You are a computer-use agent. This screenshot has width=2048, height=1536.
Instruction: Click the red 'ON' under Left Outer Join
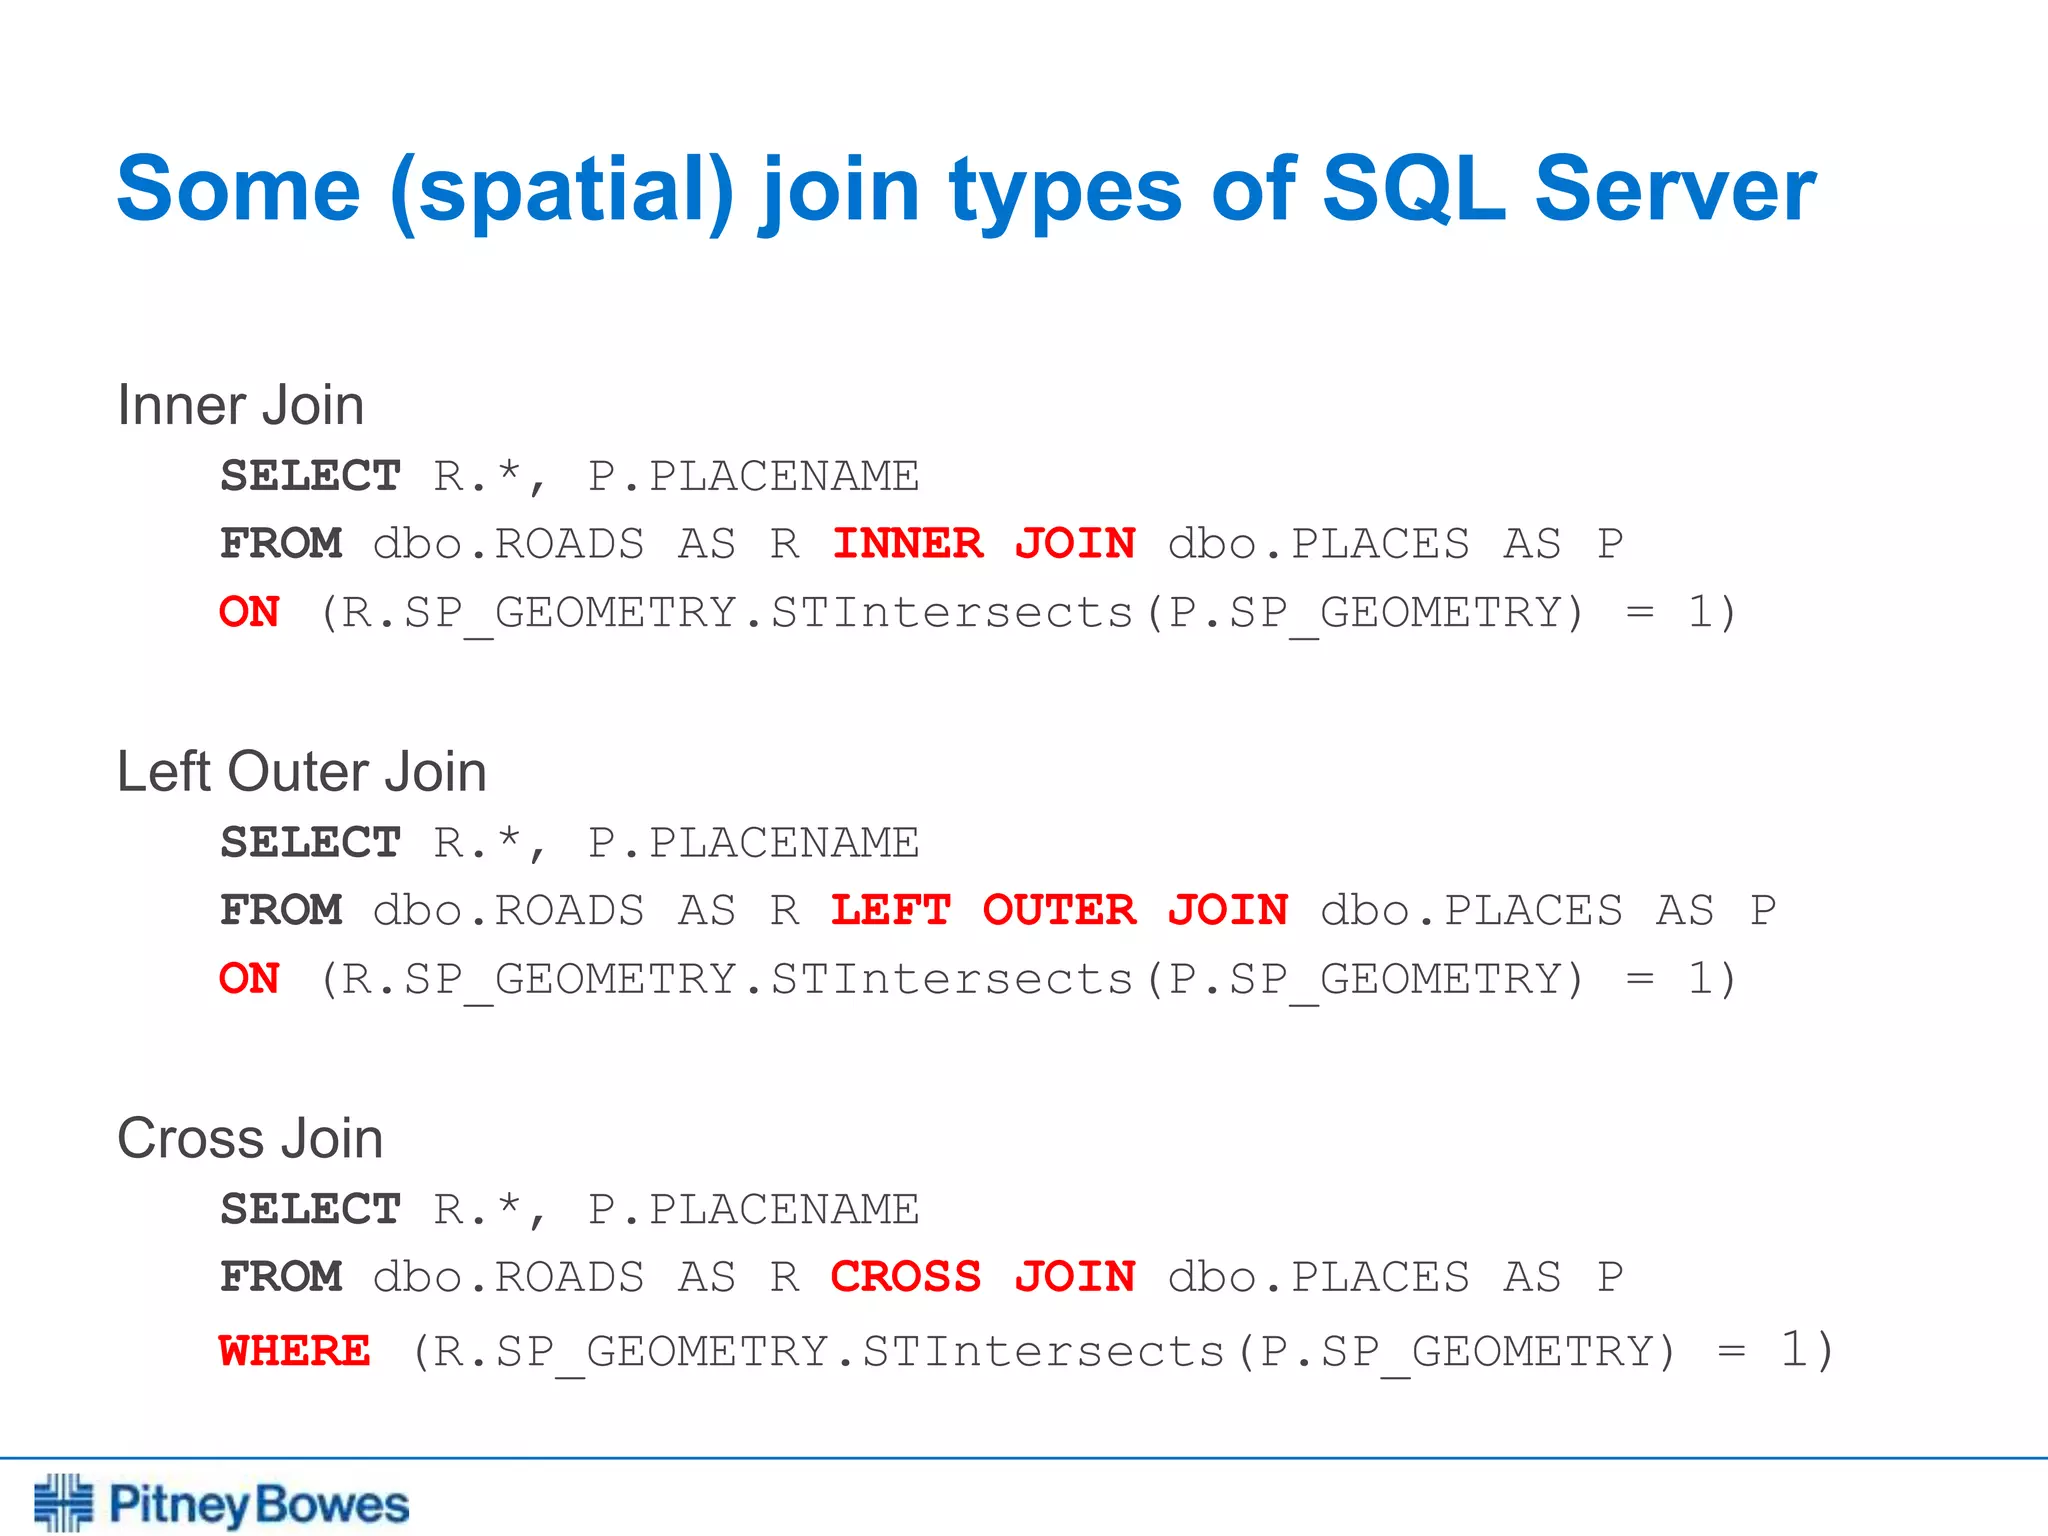point(249,979)
